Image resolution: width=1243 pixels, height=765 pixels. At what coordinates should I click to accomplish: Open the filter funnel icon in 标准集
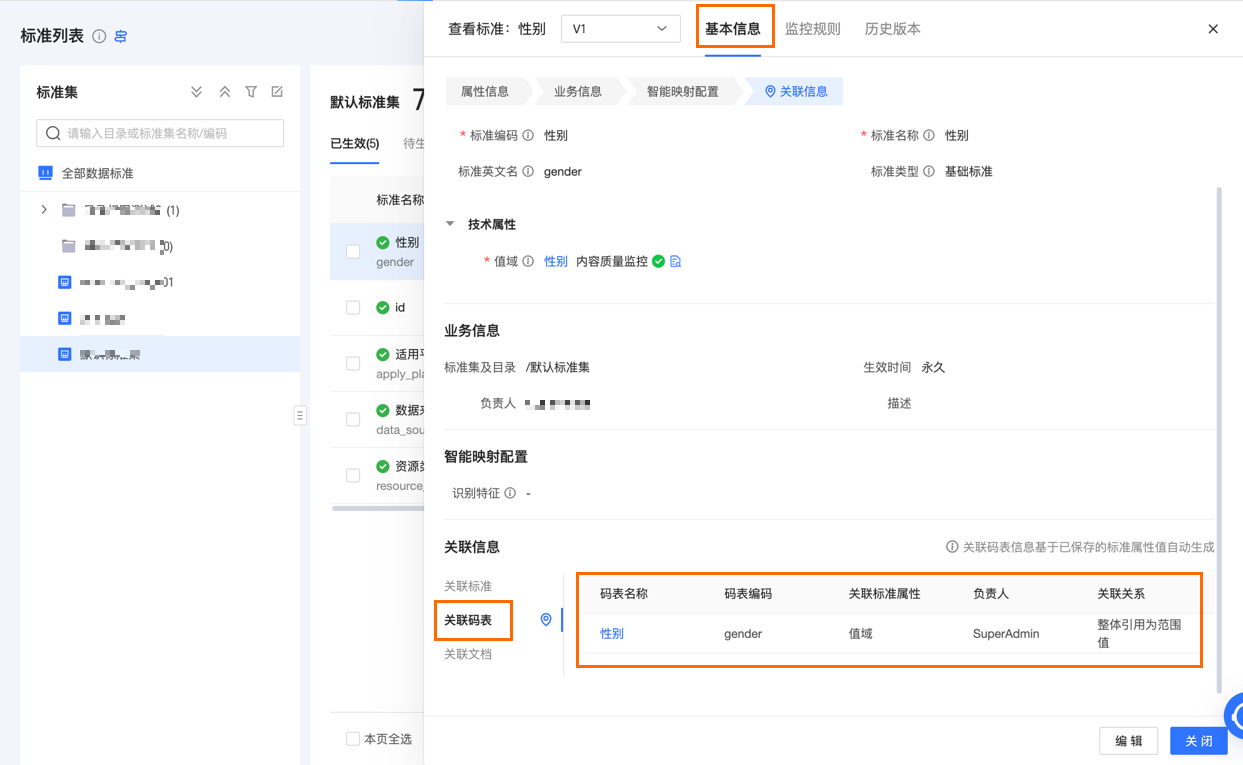point(251,92)
